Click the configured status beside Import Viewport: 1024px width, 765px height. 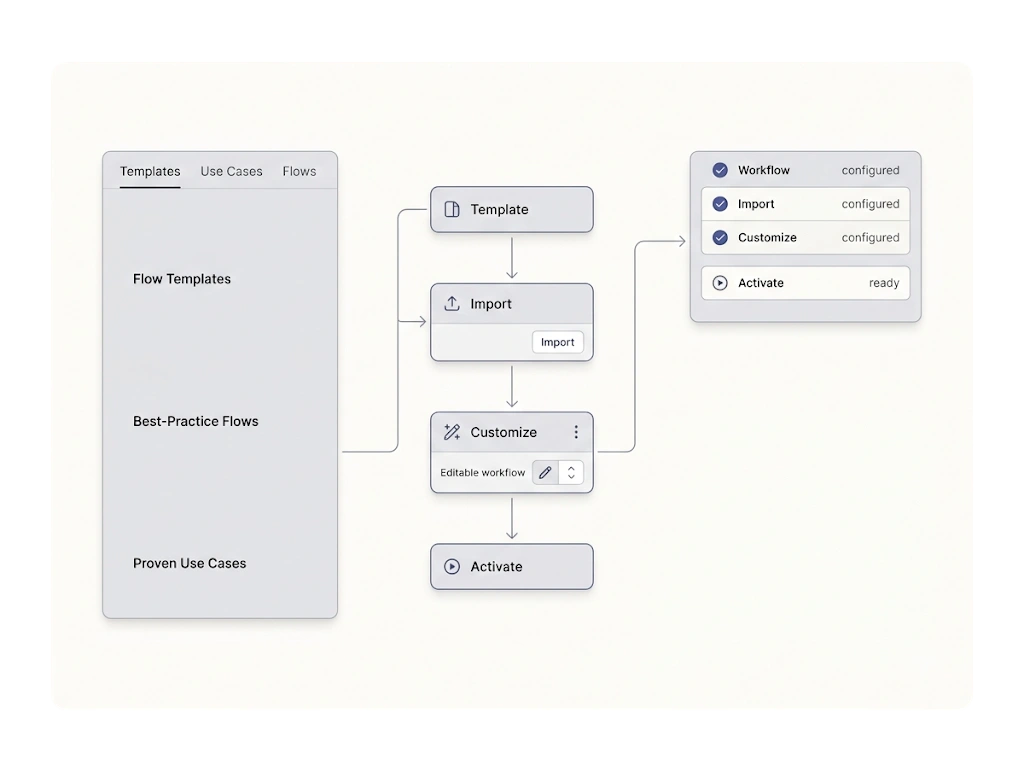coord(871,204)
